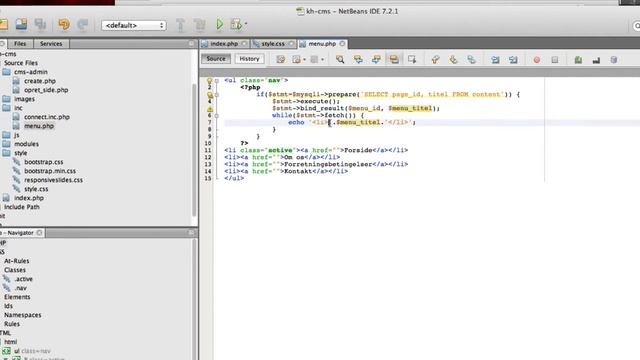This screenshot has height=360, width=640.
Task: Click the orange Undo arrow icon
Action: tap(64, 24)
